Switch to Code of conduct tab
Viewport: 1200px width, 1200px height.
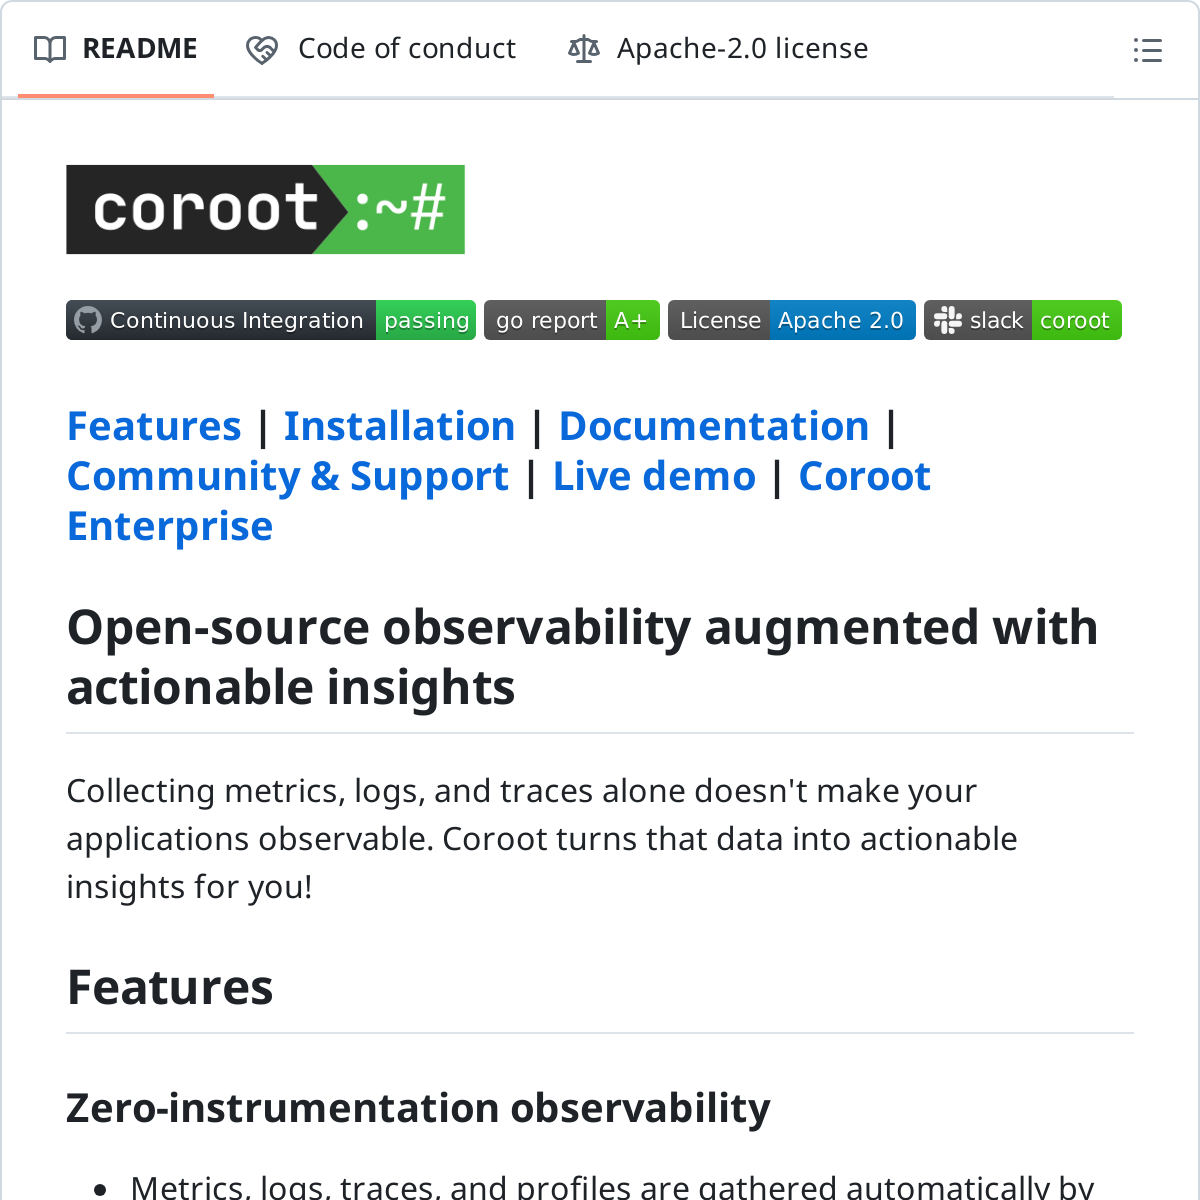point(406,49)
